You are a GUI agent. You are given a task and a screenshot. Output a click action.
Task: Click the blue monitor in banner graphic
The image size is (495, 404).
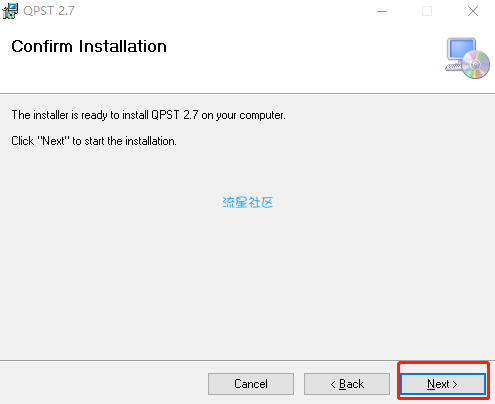pyautogui.click(x=461, y=50)
